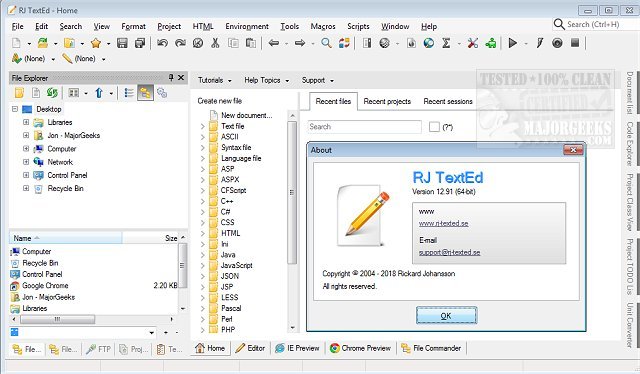Click the Cut scissors toolbar icon
Screen dimensions: 640x374
point(215,43)
